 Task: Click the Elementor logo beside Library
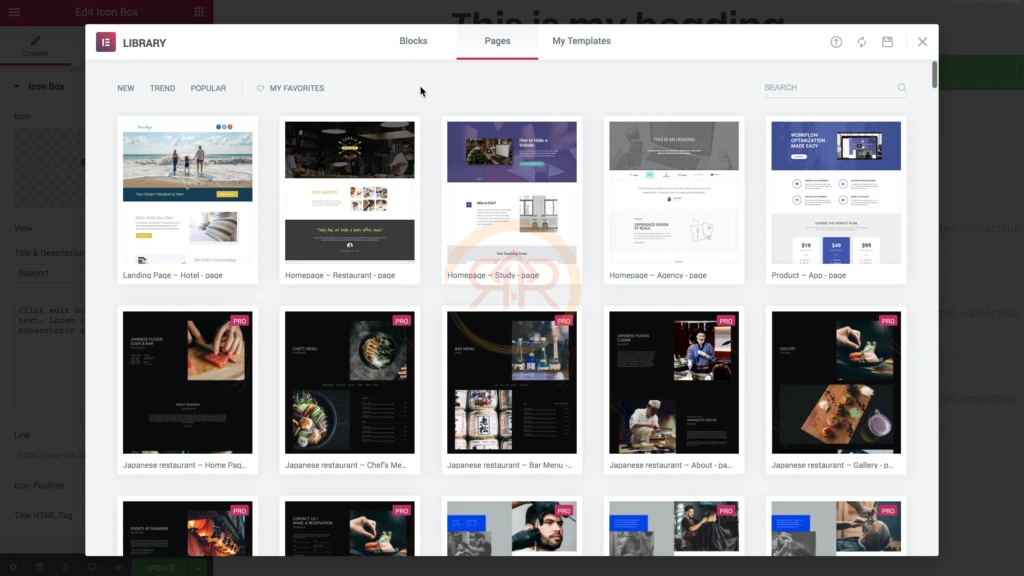coord(106,42)
